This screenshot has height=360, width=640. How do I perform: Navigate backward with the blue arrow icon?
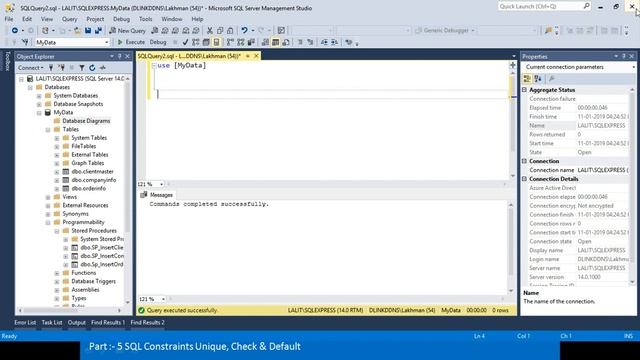(x=15, y=31)
